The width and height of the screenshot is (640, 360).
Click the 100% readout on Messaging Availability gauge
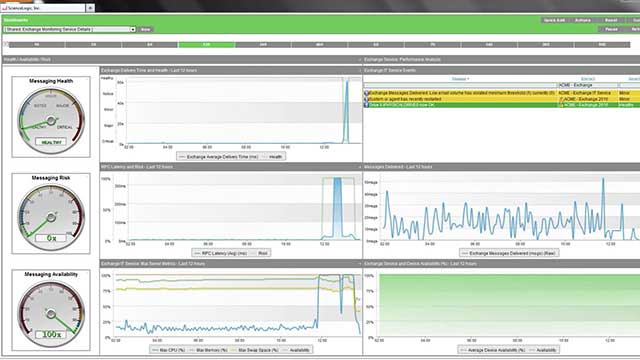coord(51,334)
